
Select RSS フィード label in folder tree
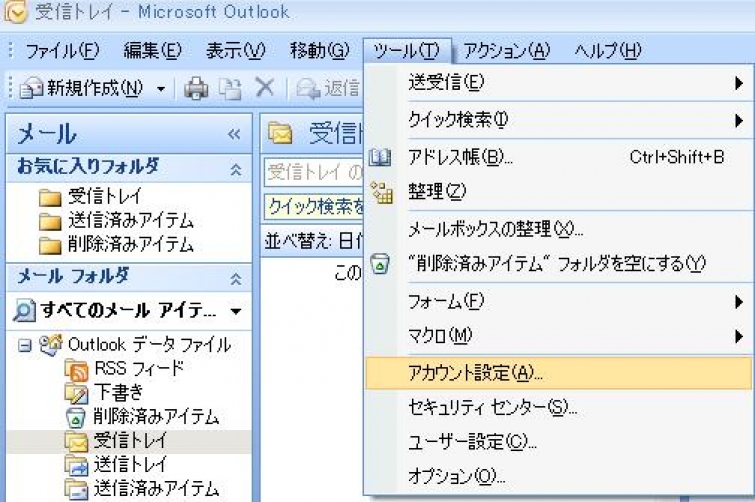(140, 369)
